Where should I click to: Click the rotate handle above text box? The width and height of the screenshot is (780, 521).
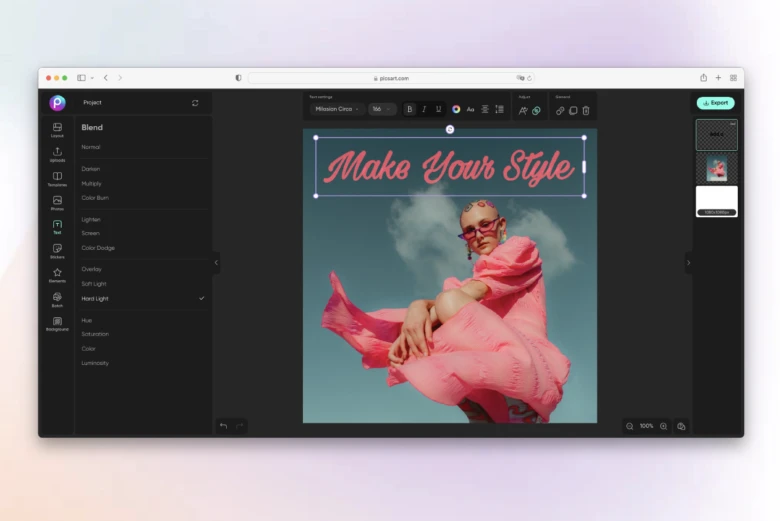pyautogui.click(x=450, y=129)
